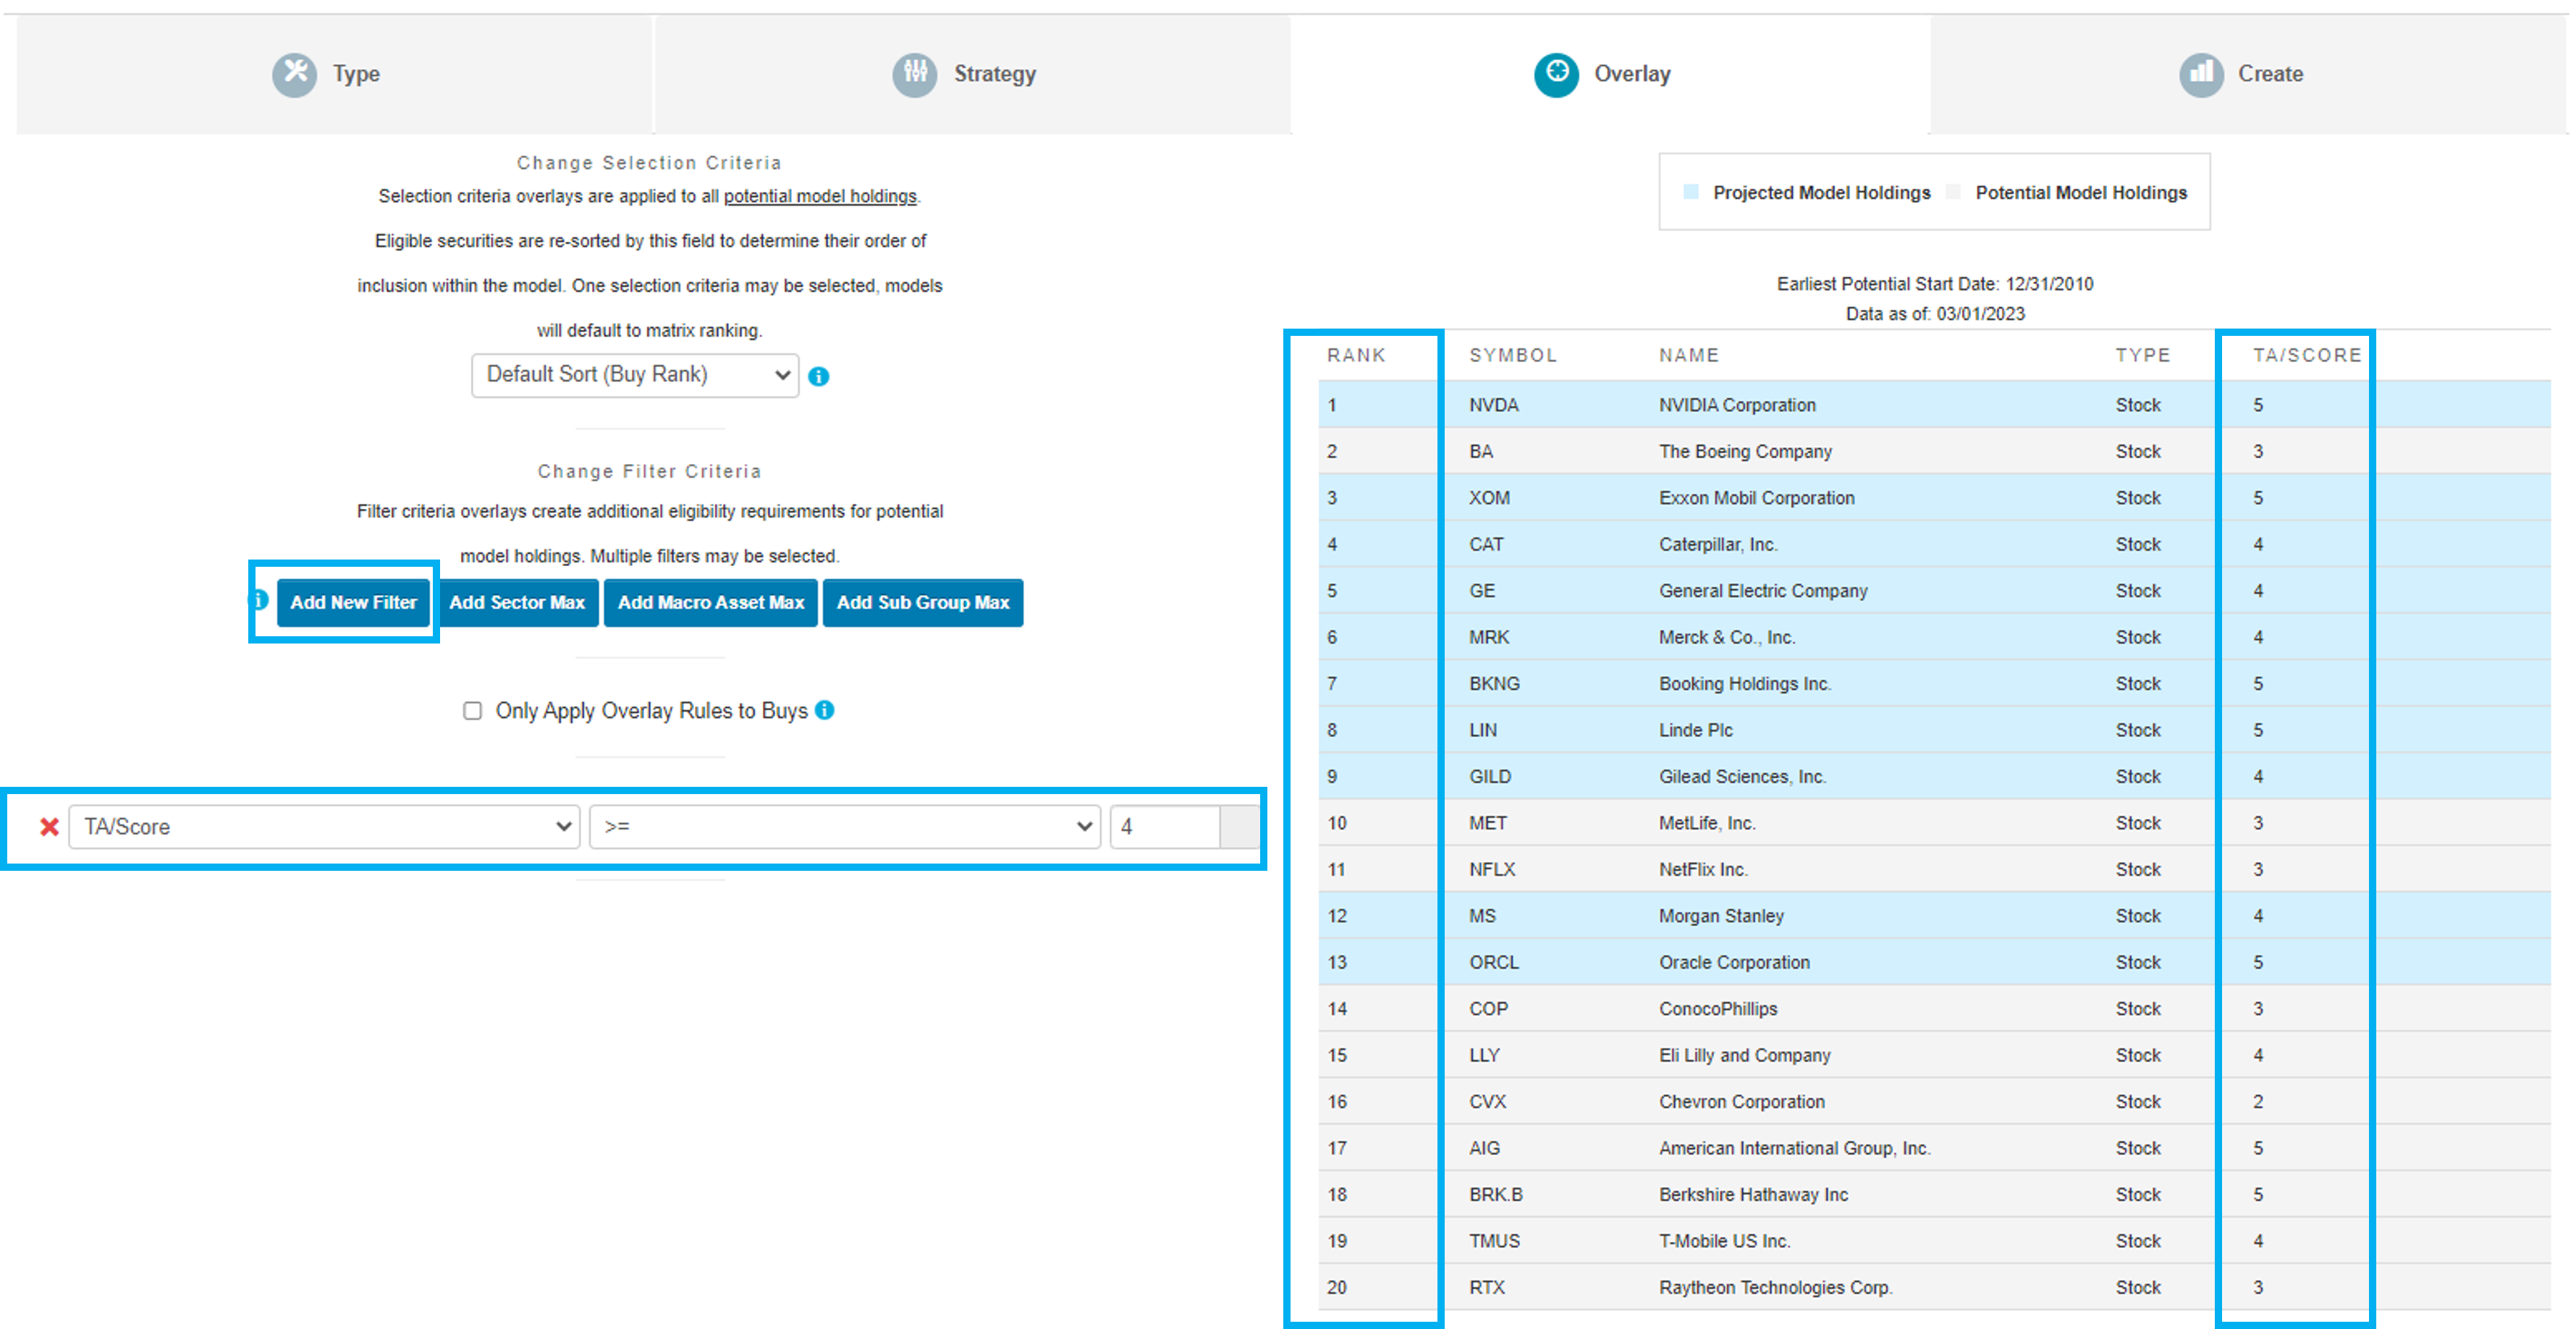Open the Default Sort (Buy Rank) dropdown
Viewport: 2576px width, 1329px height.
click(x=635, y=375)
